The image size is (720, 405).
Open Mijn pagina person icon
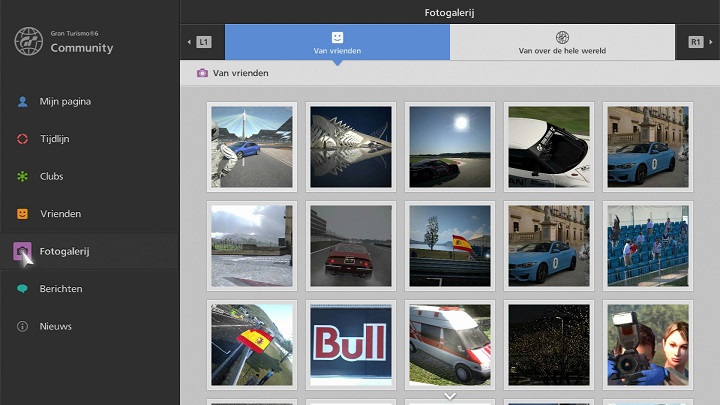coord(22,101)
